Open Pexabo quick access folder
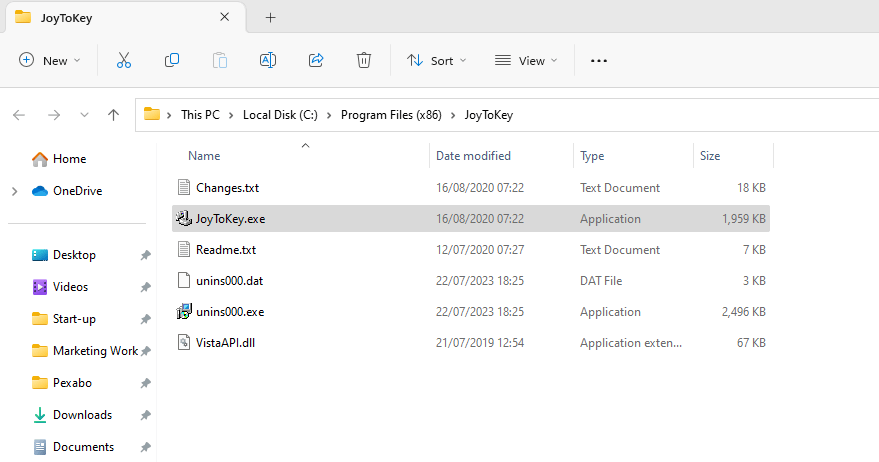The height and width of the screenshot is (462, 879). (x=62, y=383)
